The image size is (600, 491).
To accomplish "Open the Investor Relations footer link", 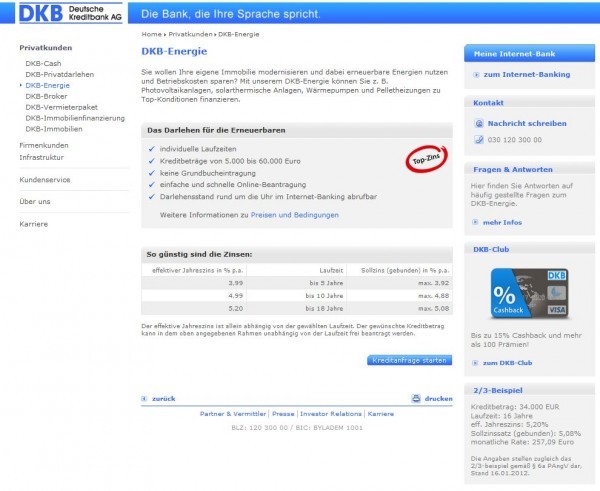I will (331, 414).
